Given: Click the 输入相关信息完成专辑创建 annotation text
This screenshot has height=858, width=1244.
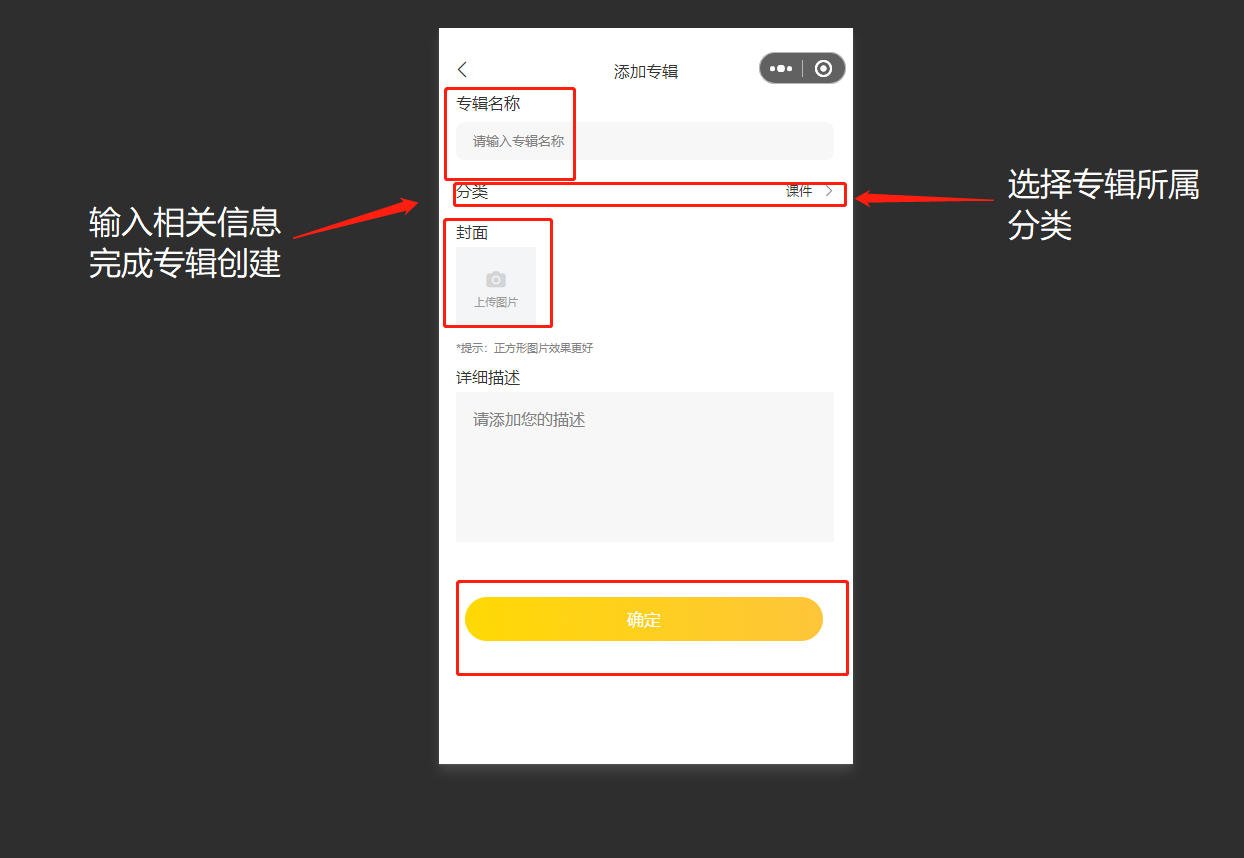Looking at the screenshot, I should tap(185, 241).
